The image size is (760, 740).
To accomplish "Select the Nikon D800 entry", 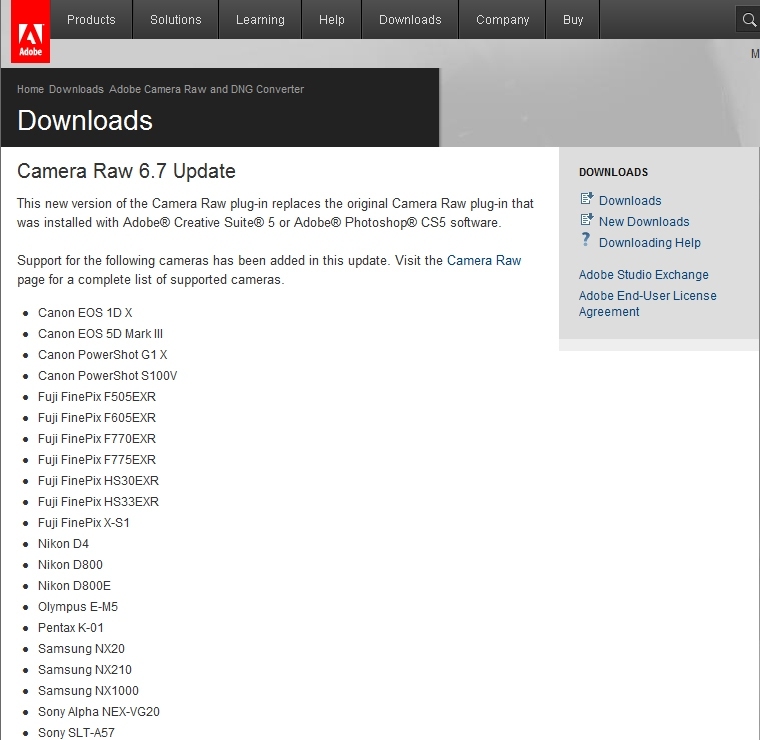I will [70, 565].
